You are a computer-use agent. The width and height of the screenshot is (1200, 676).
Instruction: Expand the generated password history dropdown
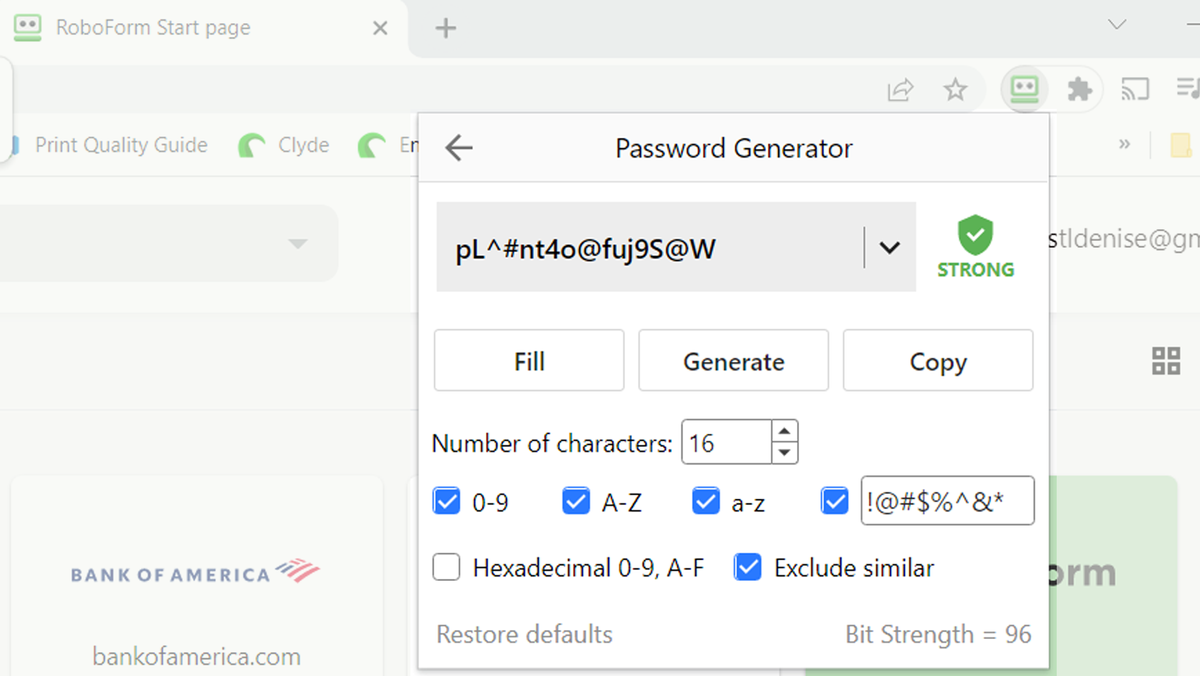pyautogui.click(x=890, y=248)
